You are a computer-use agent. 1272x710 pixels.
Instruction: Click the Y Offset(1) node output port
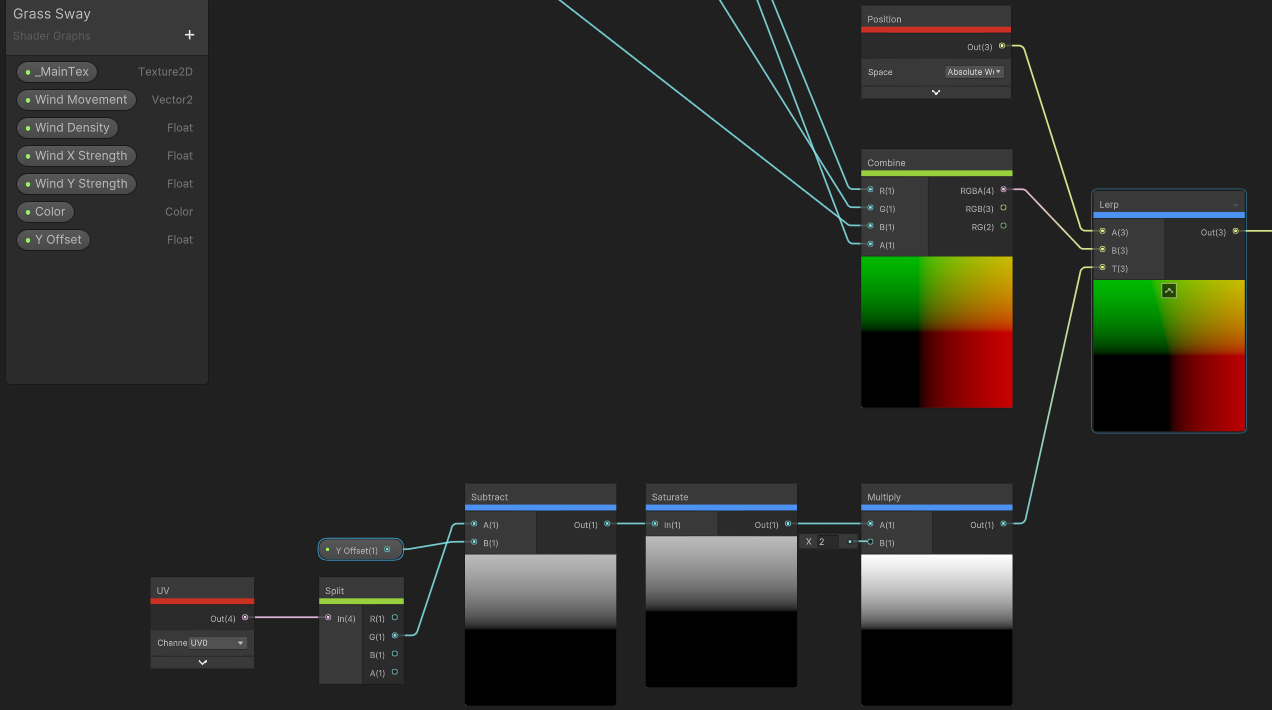(387, 549)
